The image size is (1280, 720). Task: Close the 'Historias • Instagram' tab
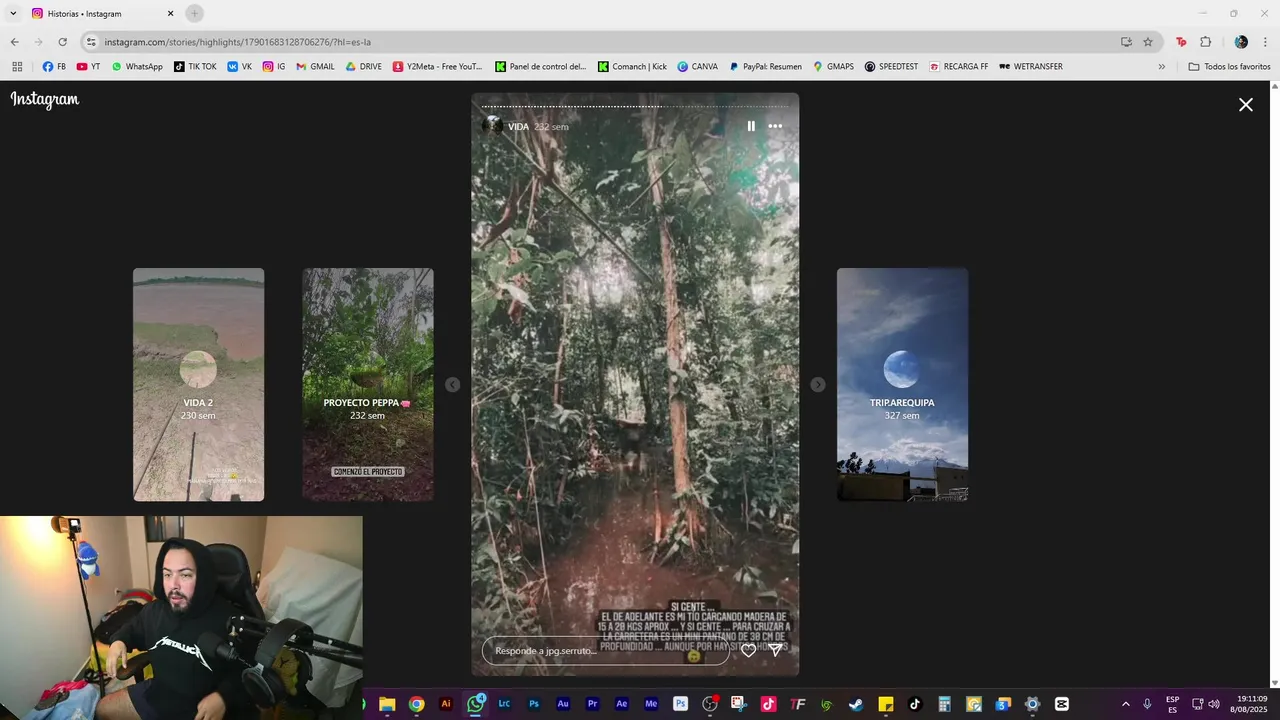pos(170,14)
